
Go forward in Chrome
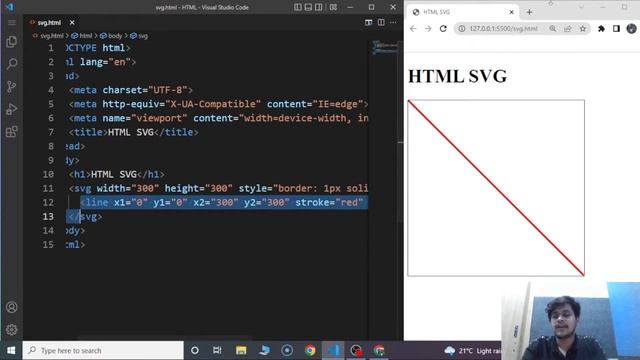click(x=428, y=29)
